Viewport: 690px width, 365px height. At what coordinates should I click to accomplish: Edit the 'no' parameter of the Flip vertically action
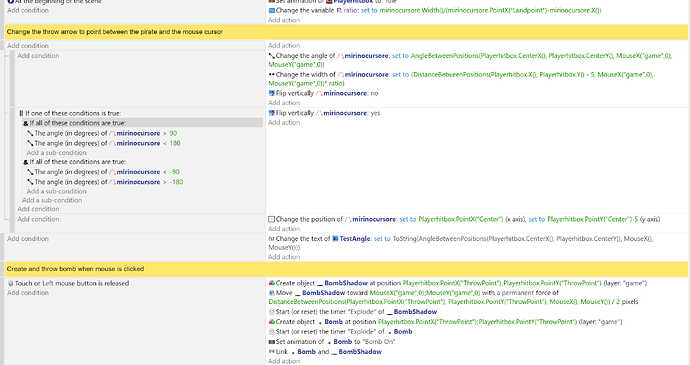(x=374, y=93)
